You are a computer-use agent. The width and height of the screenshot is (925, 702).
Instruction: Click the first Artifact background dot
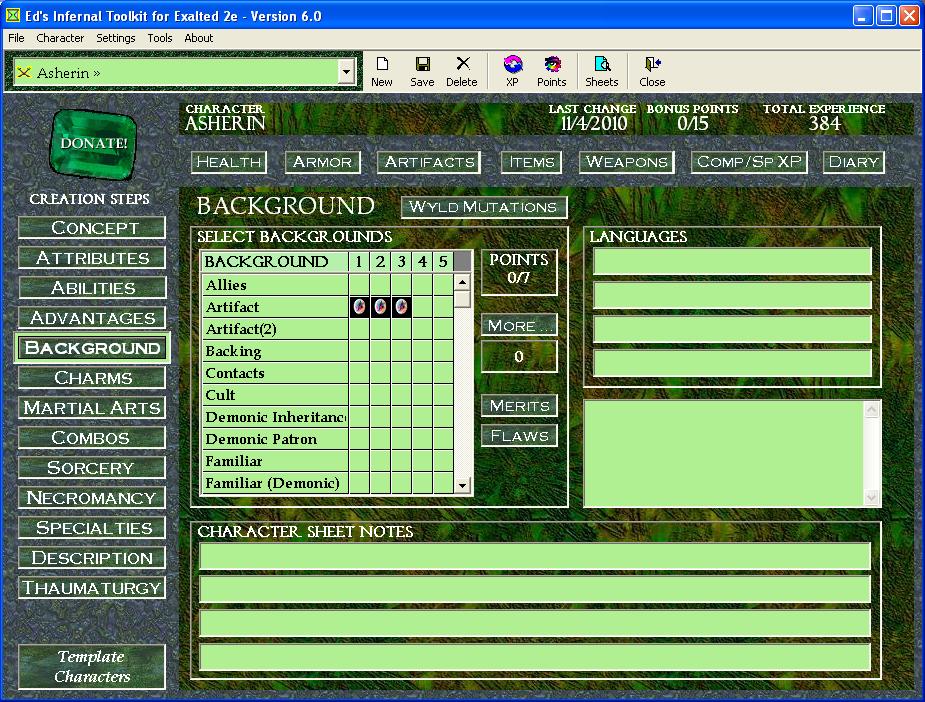click(359, 307)
